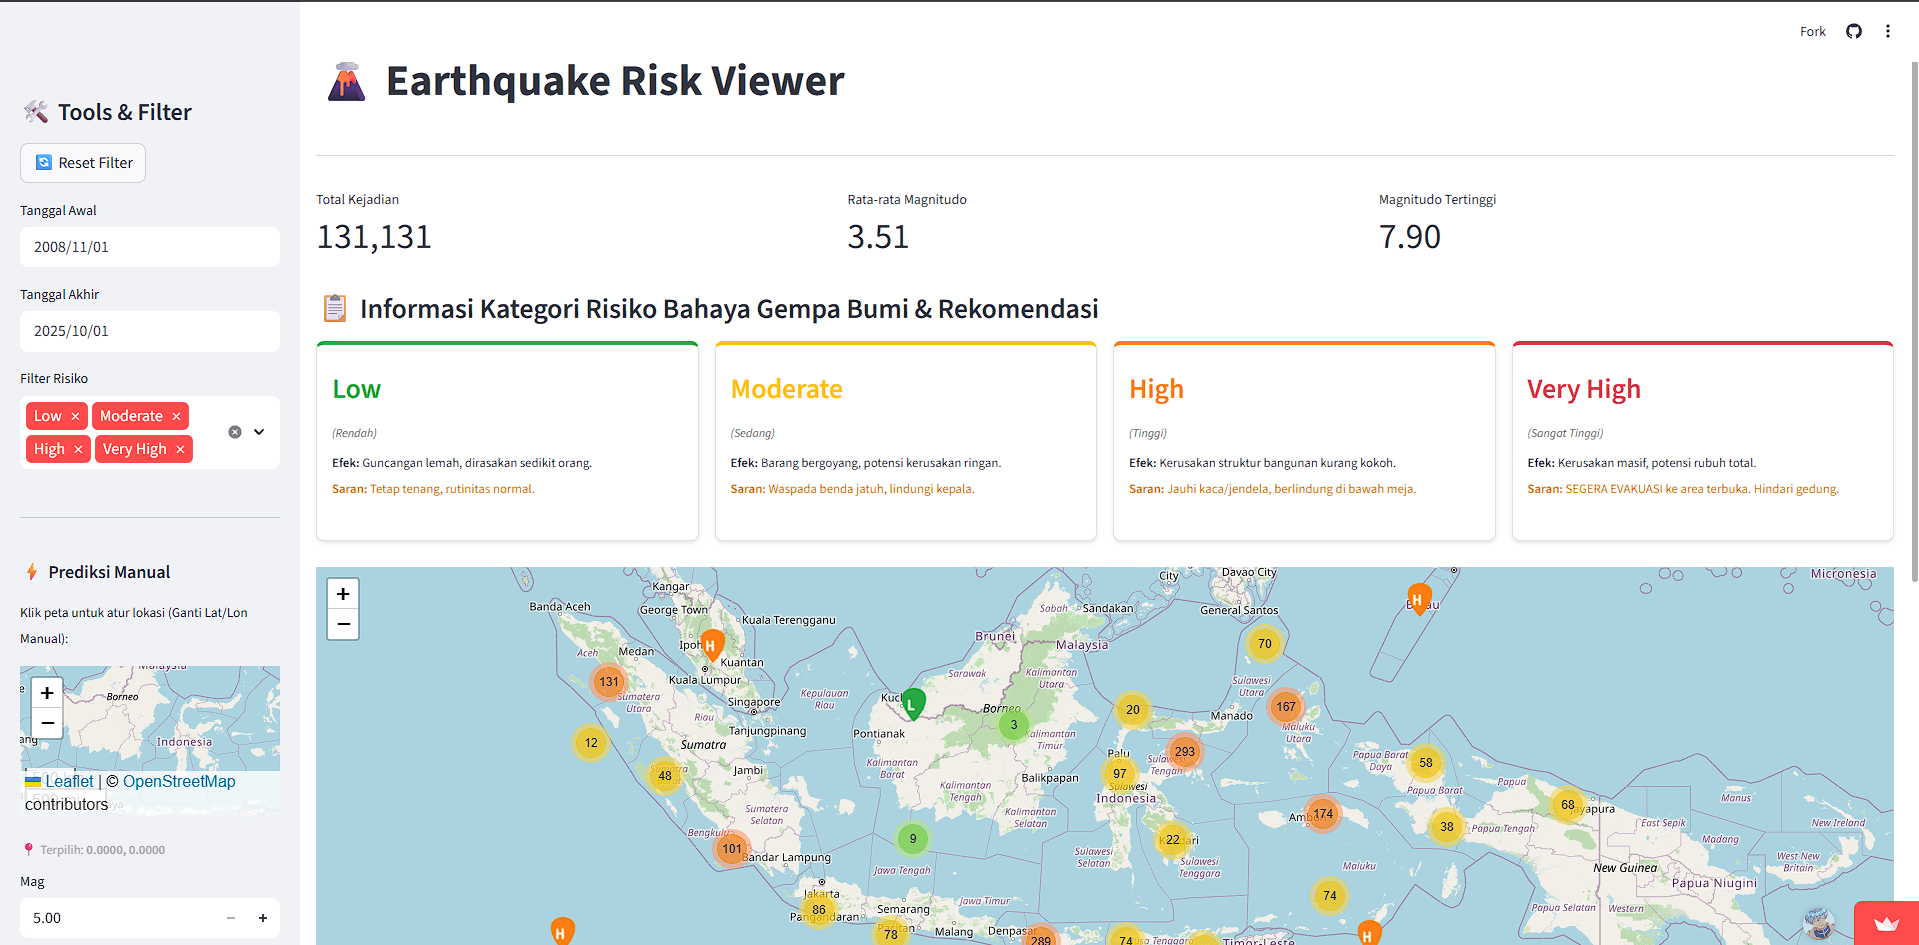Click the Moderate risk category card
The image size is (1919, 945).
(x=906, y=441)
